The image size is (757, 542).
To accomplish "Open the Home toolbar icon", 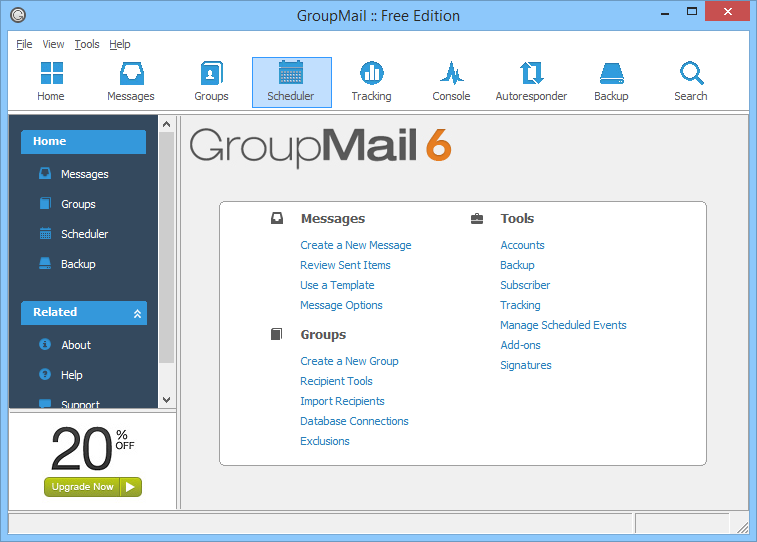I will tap(51, 82).
